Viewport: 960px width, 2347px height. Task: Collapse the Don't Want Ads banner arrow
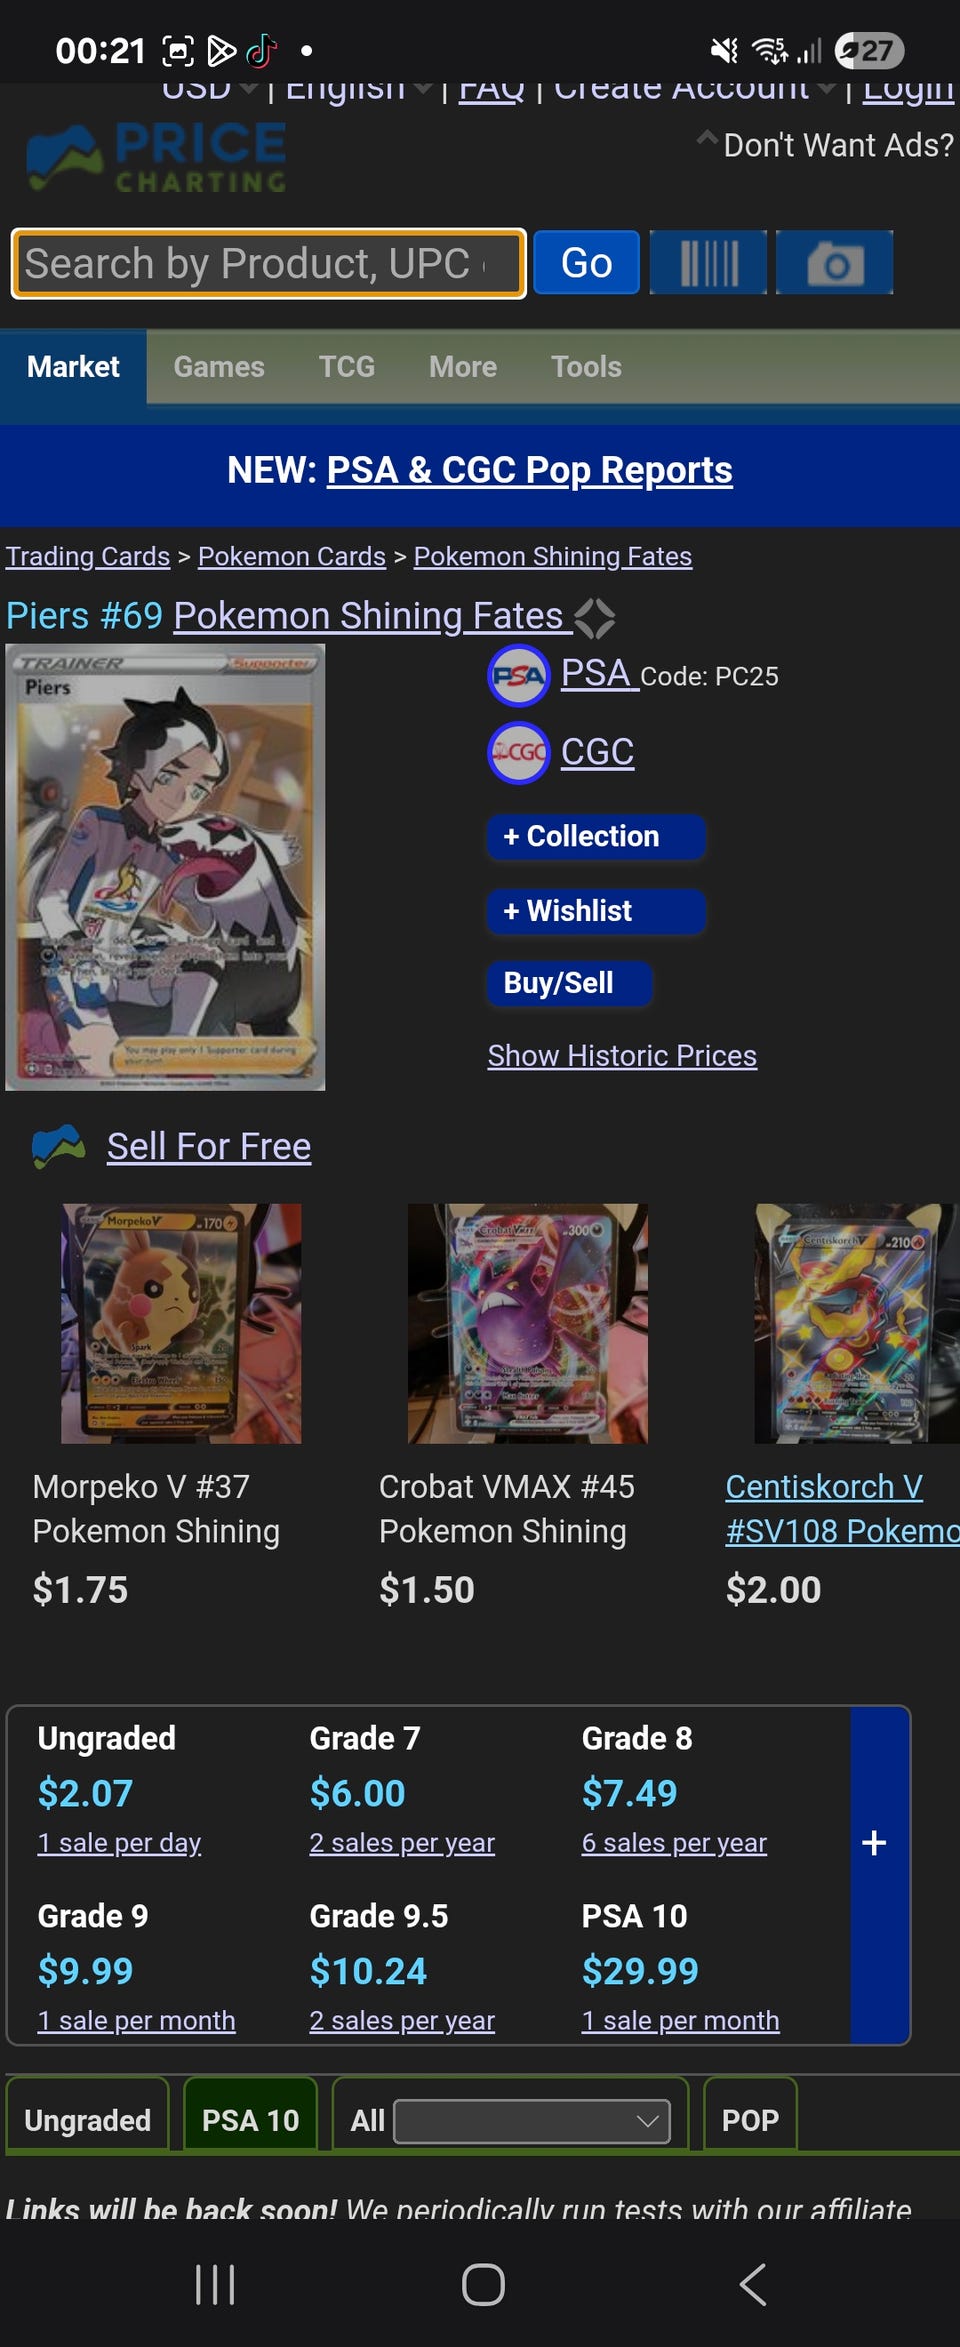(707, 138)
